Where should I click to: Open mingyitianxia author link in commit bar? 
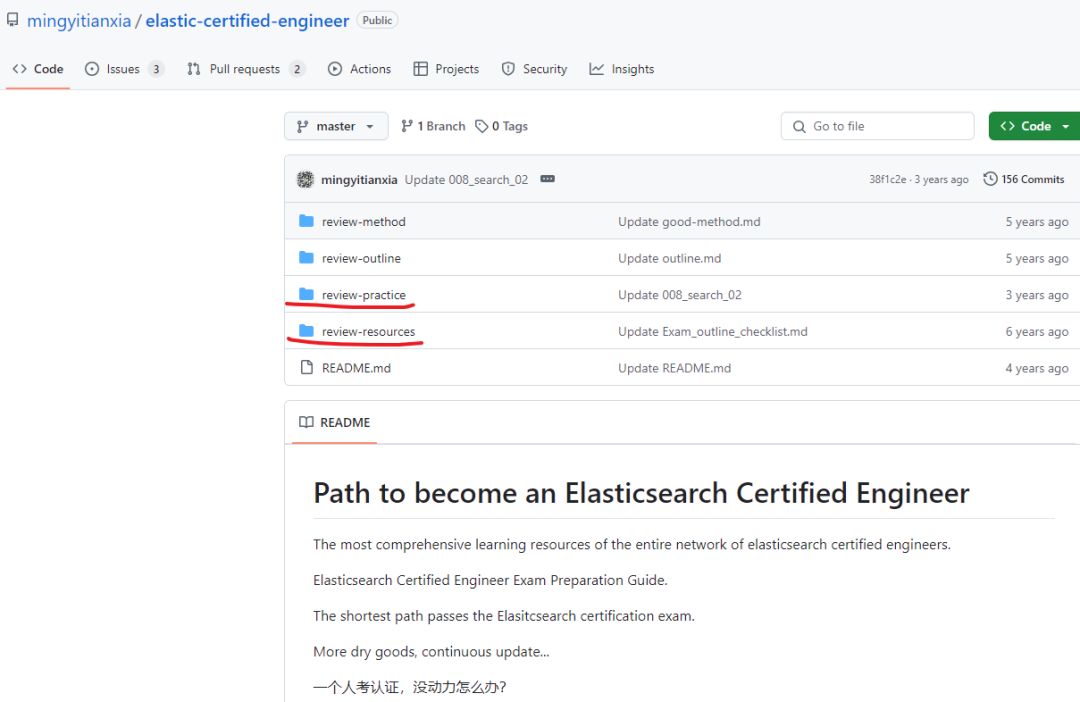pos(359,180)
